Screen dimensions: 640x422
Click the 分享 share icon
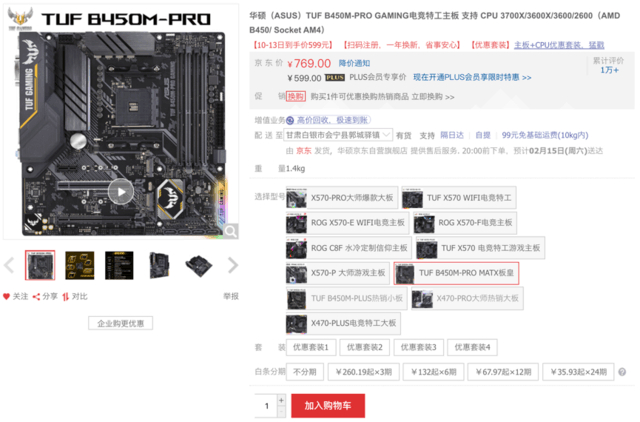[x=36, y=297]
